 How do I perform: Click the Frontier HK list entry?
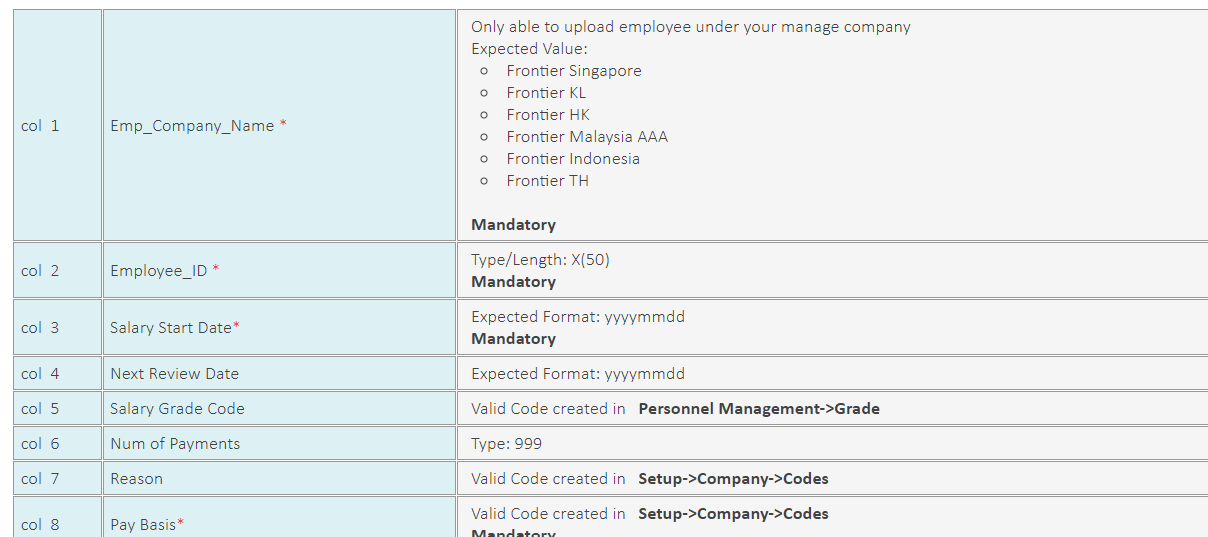pyautogui.click(x=548, y=115)
